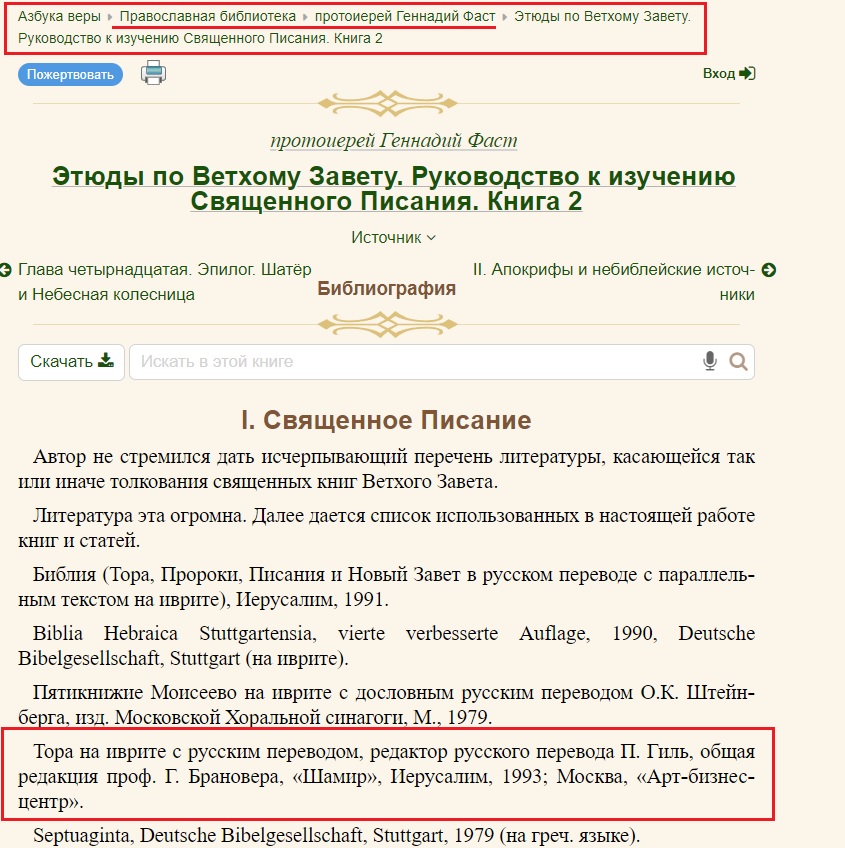Click the paragraph beginning Литература эта огромна
The width and height of the screenshot is (845, 848).
click(386, 528)
